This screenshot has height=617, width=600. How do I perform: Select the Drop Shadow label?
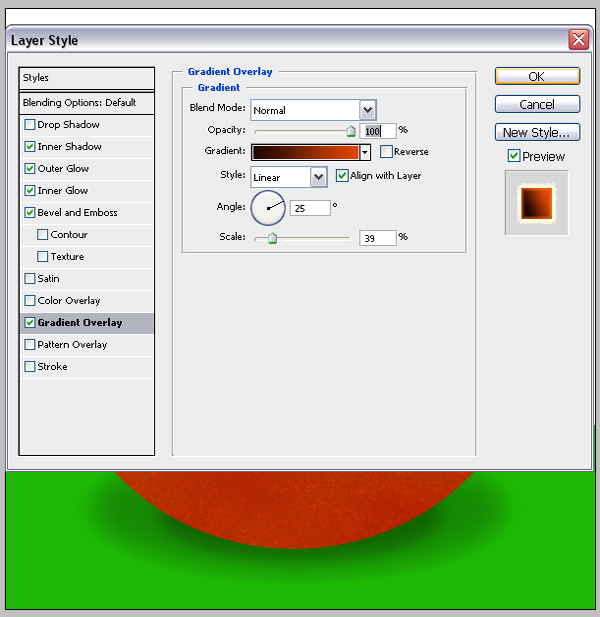pos(68,125)
